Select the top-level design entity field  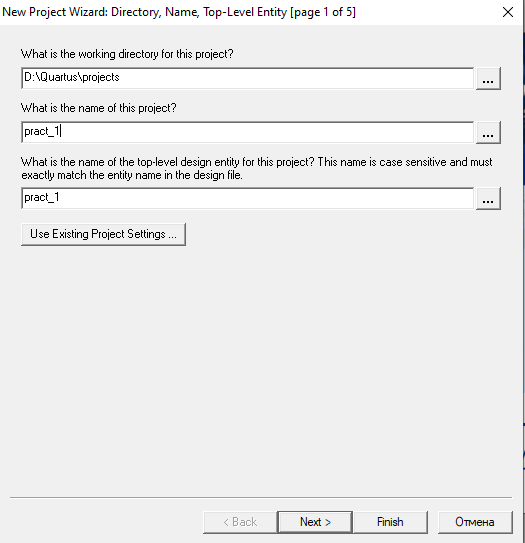[248, 198]
